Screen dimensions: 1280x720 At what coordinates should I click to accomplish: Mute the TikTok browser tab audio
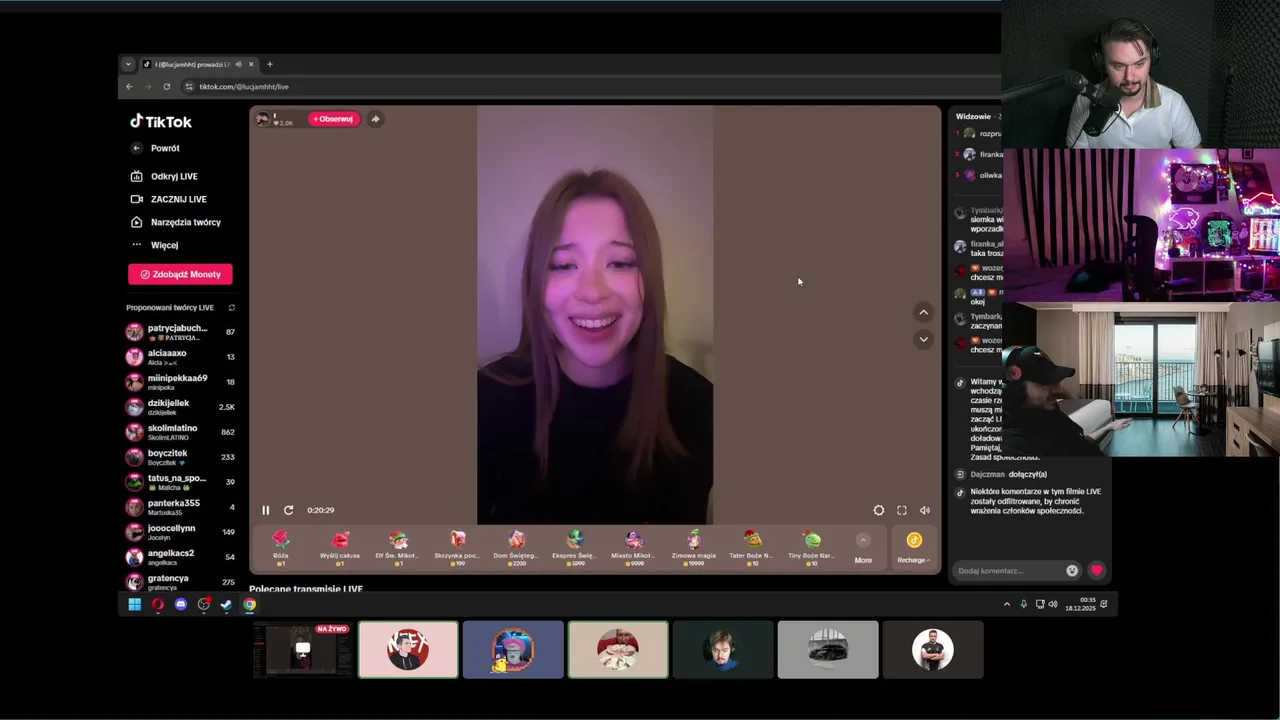[x=238, y=64]
